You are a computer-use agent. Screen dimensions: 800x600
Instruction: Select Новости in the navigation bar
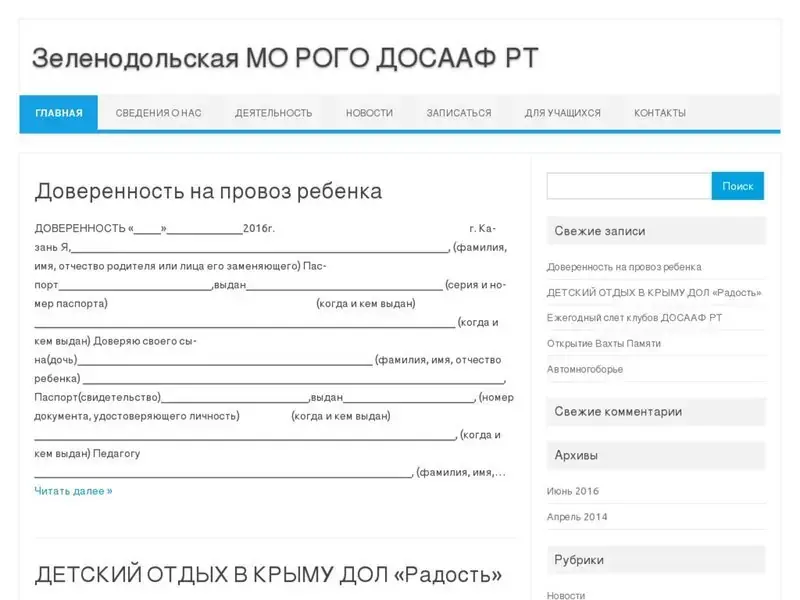coord(369,113)
